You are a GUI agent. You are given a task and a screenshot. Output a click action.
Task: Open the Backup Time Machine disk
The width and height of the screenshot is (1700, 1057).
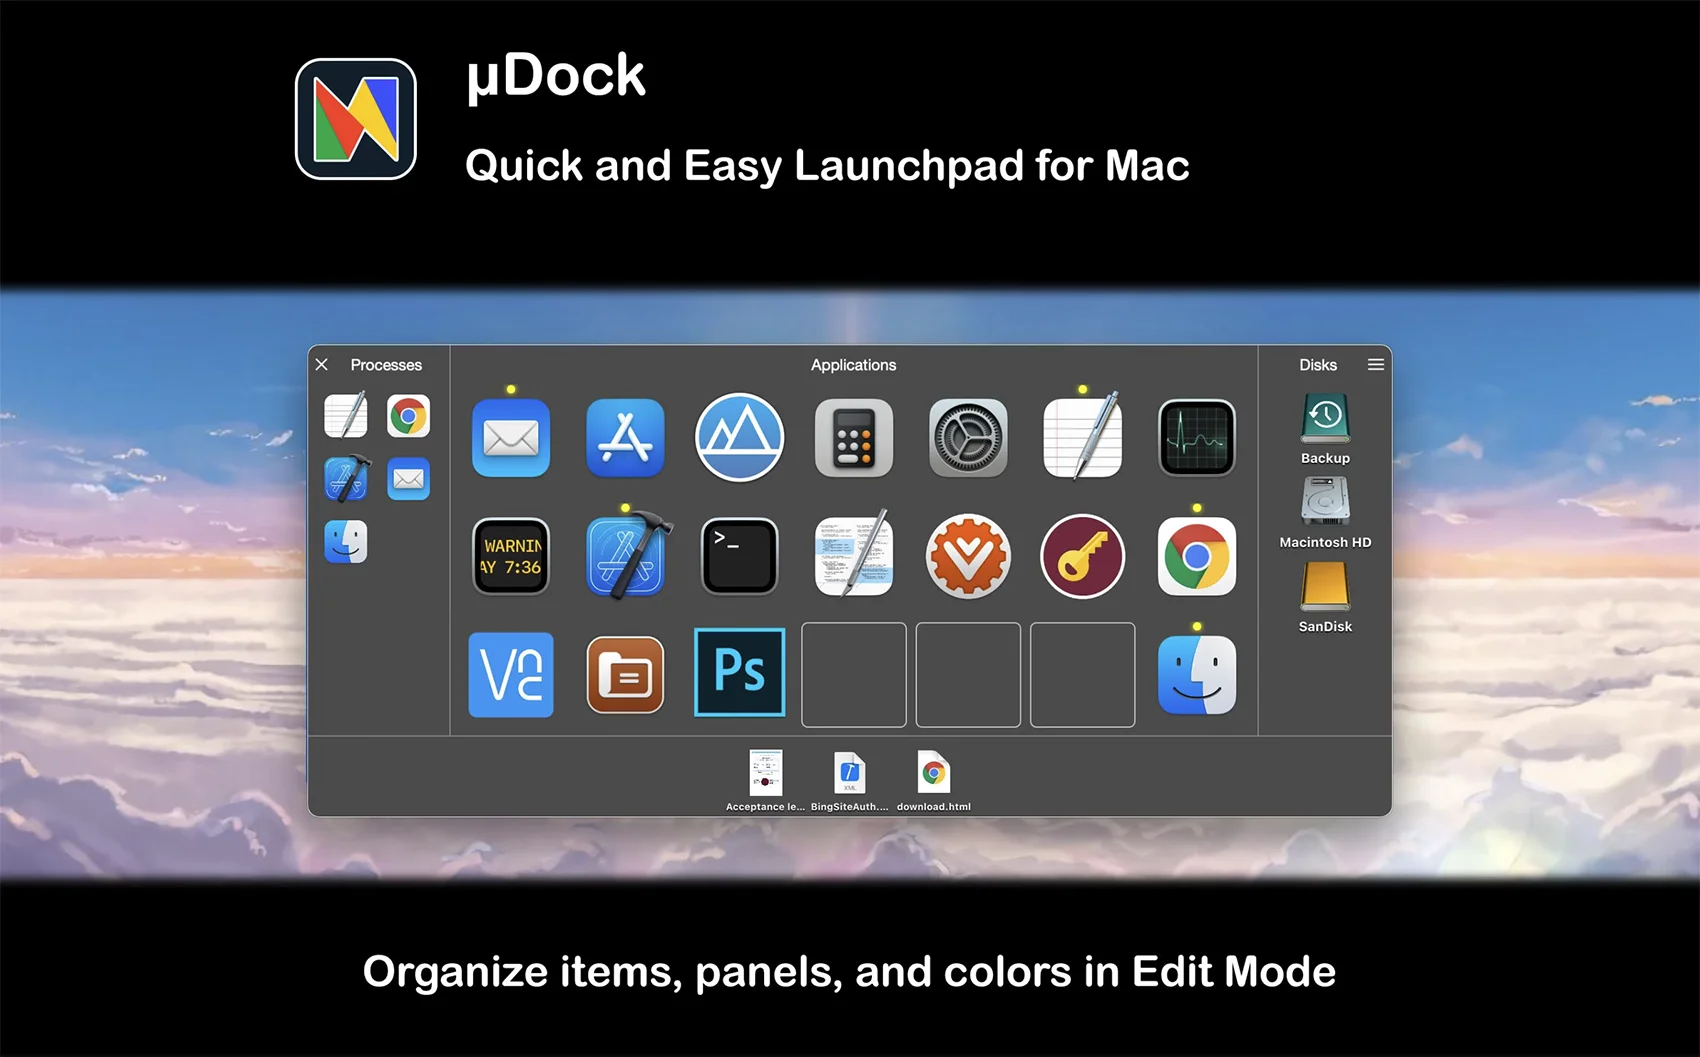click(1325, 420)
